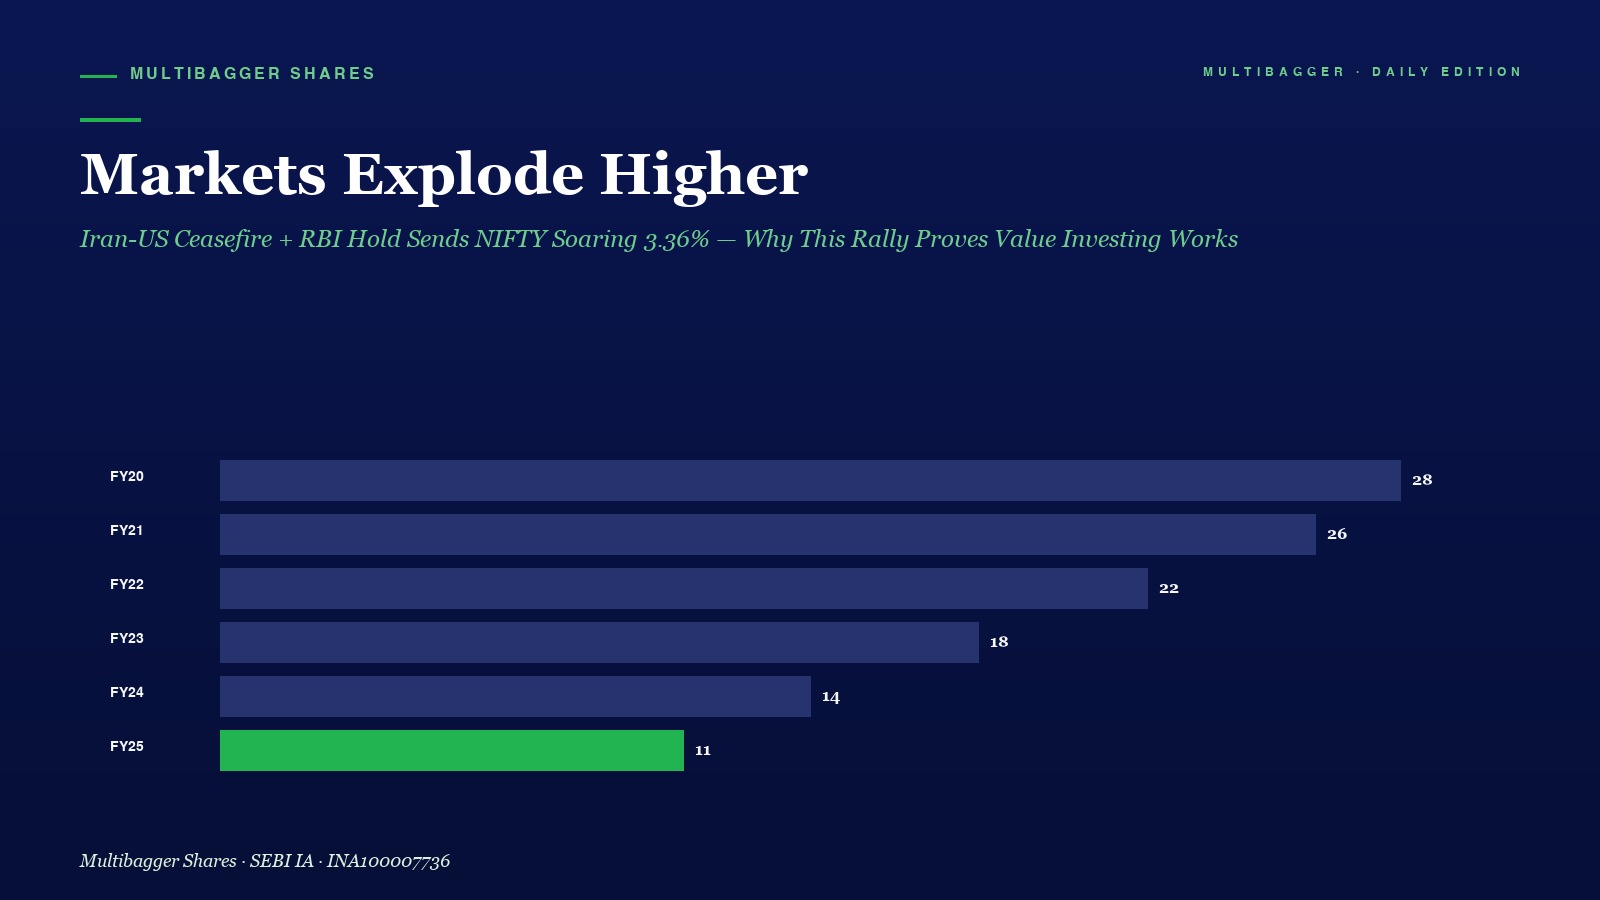
Task: Click the value label 11
Action: tap(703, 750)
